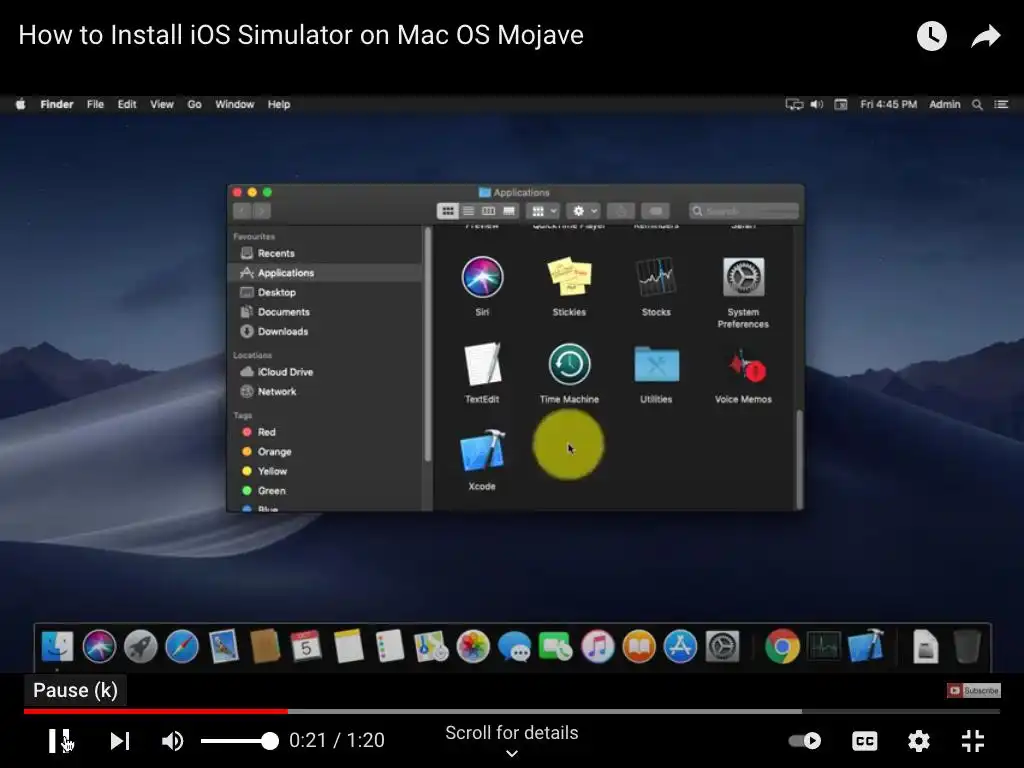Image resolution: width=1024 pixels, height=768 pixels.
Task: Exit full screen mode
Action: (x=973, y=741)
